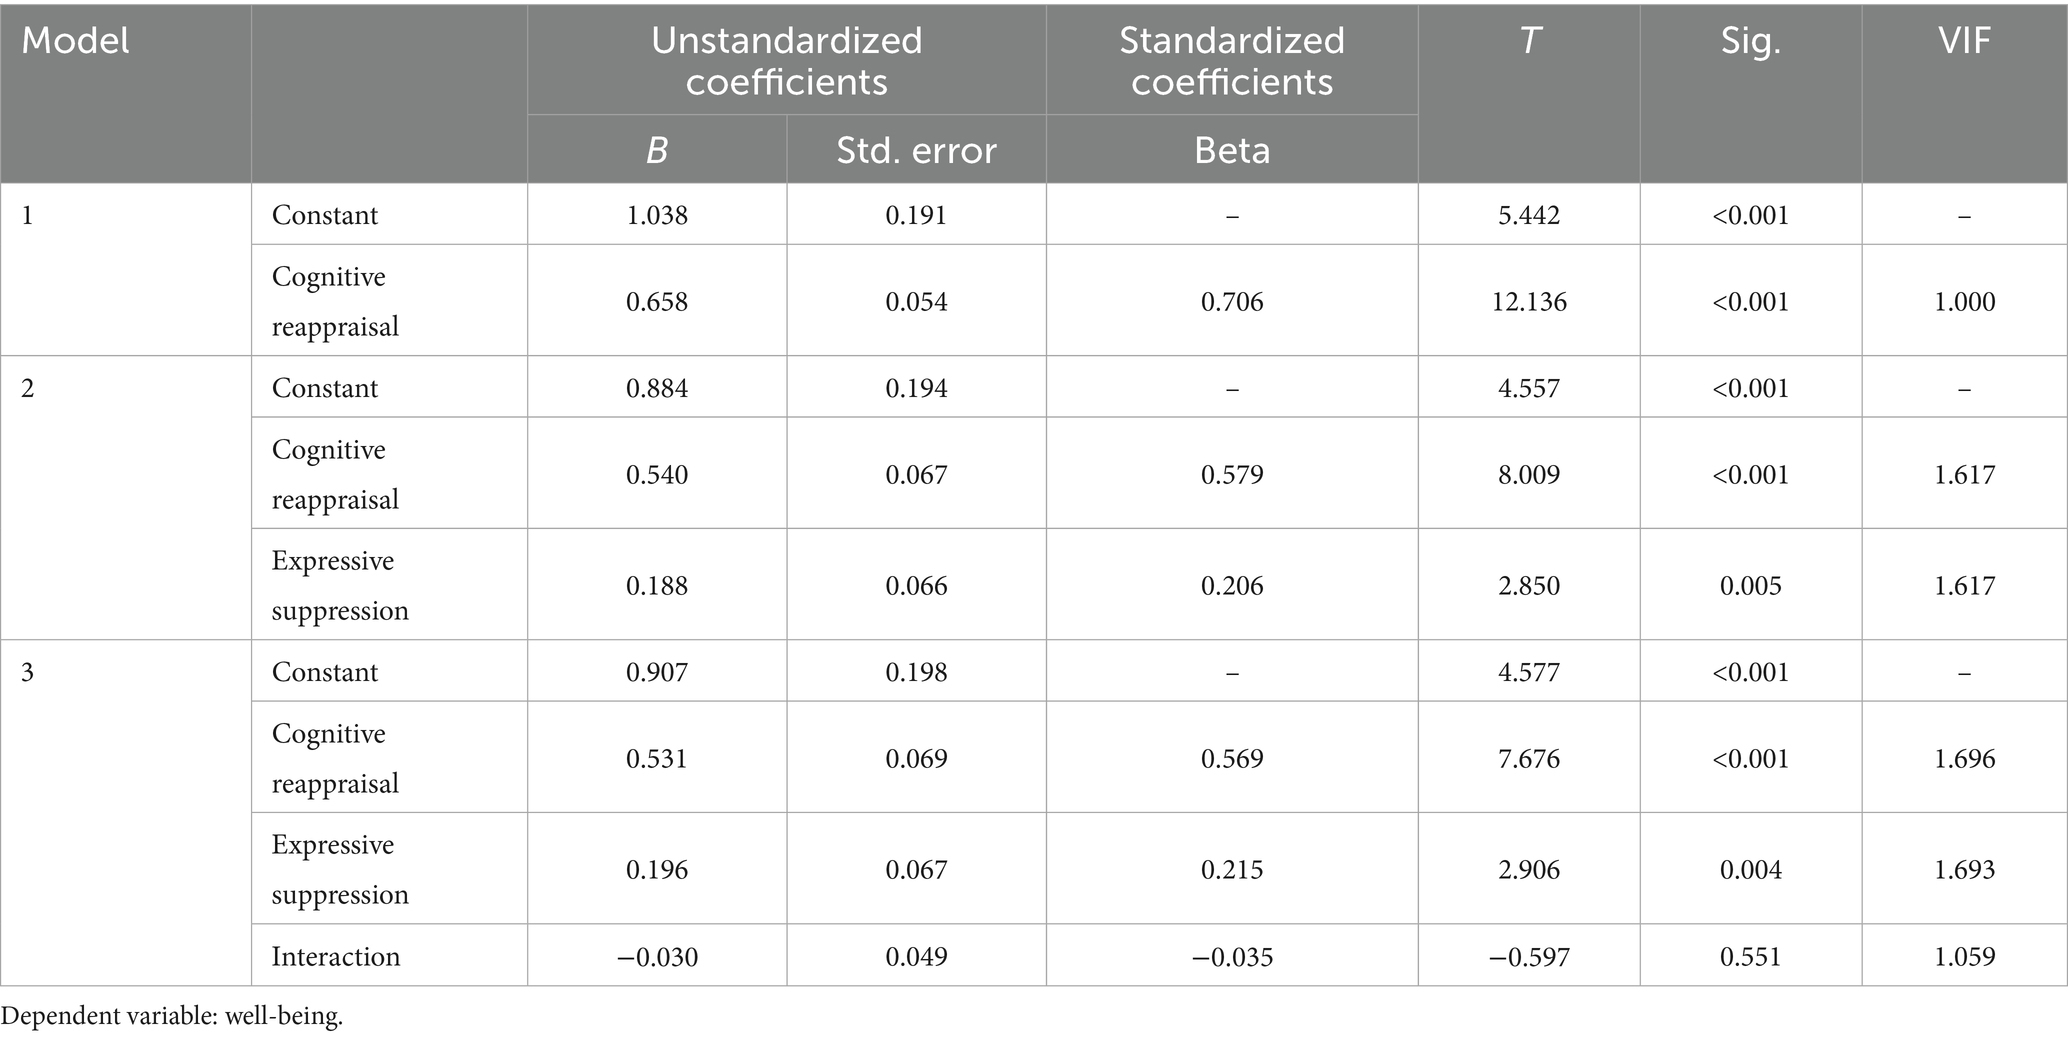Select the Interaction row label
The height and width of the screenshot is (1038, 2068).
pyautogui.click(x=336, y=956)
